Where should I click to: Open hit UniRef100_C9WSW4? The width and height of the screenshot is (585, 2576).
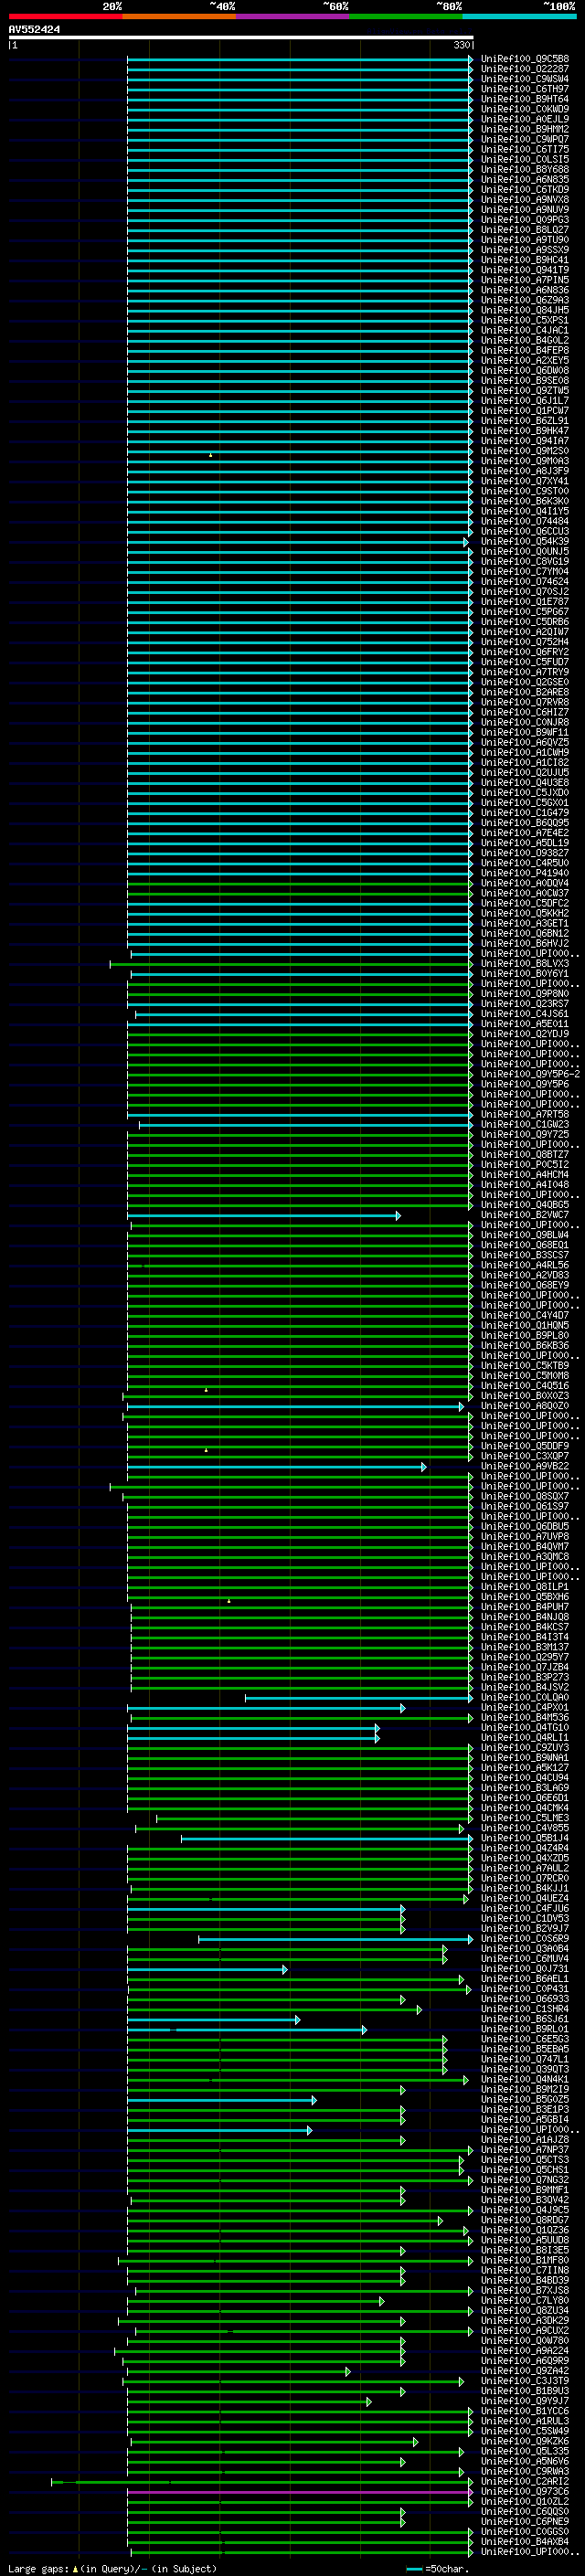click(x=524, y=79)
